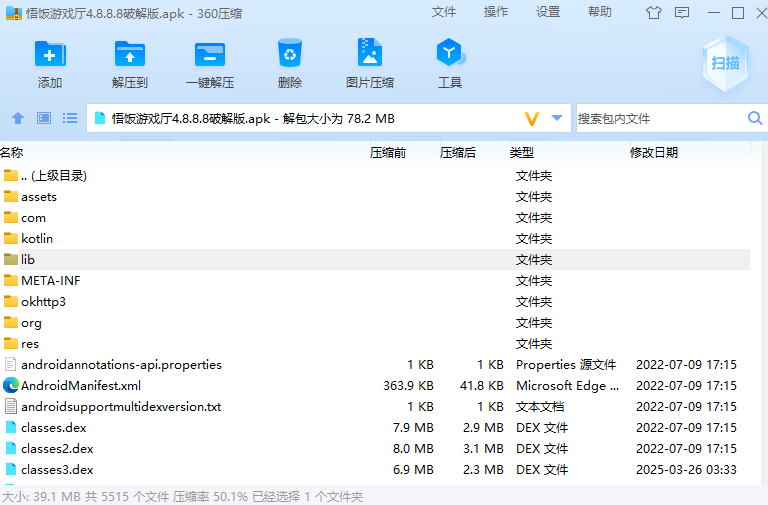This screenshot has height=505, width=768.
Task: Select the kotlin folder
Action: 375,239
